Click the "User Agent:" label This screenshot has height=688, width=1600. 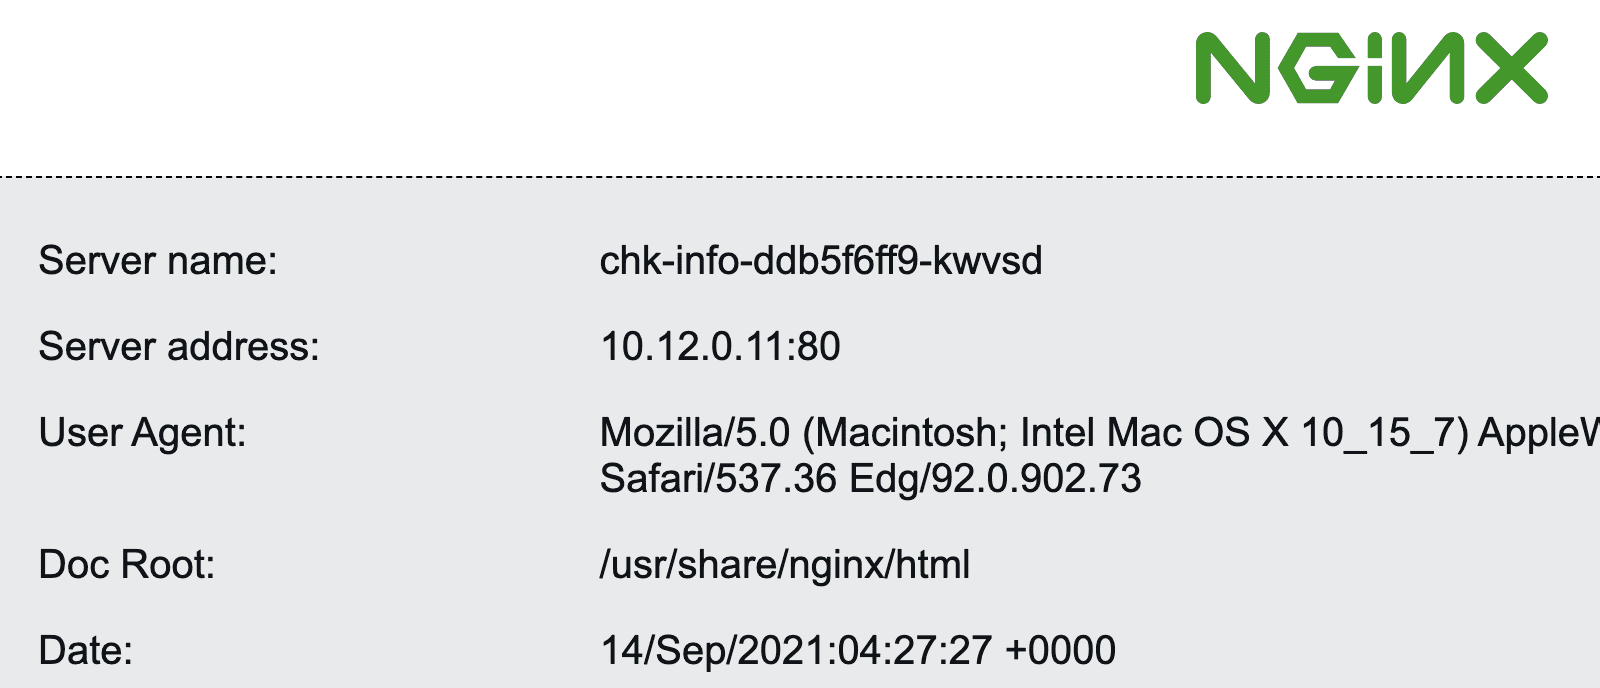(x=142, y=433)
